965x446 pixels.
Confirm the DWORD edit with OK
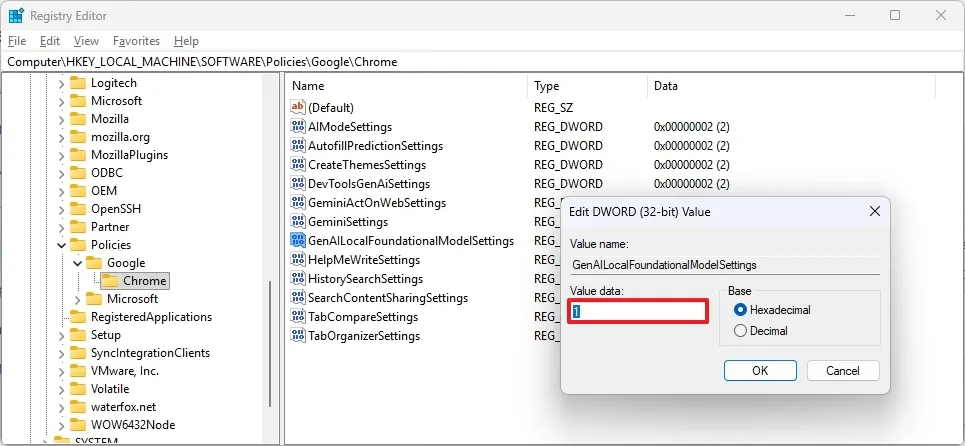pos(760,370)
